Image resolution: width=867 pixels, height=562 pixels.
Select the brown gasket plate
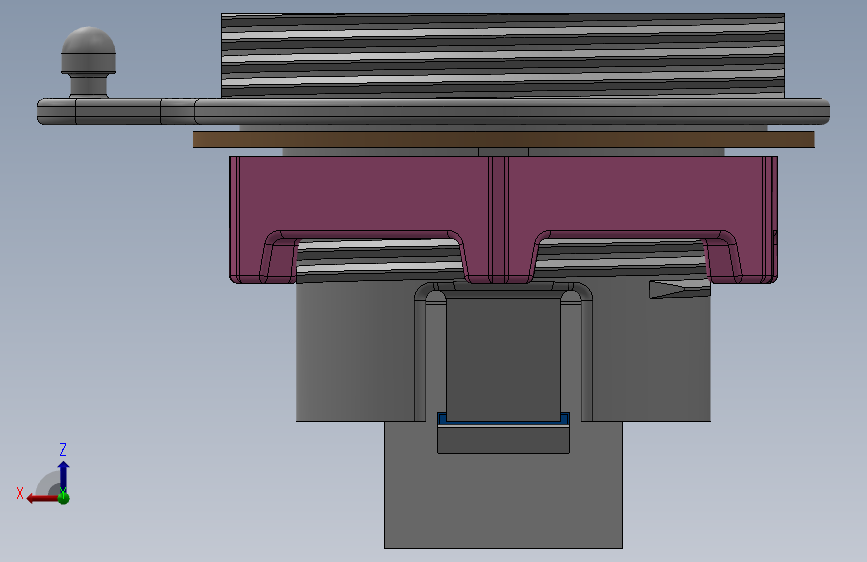click(x=504, y=139)
